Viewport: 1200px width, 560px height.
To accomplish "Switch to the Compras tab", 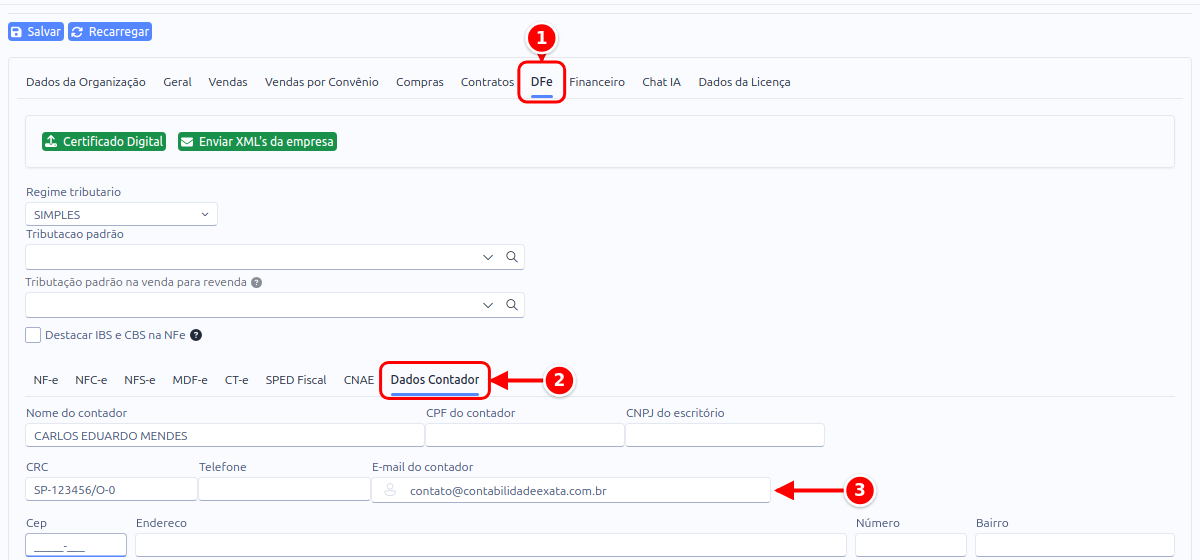I will pyautogui.click(x=420, y=82).
